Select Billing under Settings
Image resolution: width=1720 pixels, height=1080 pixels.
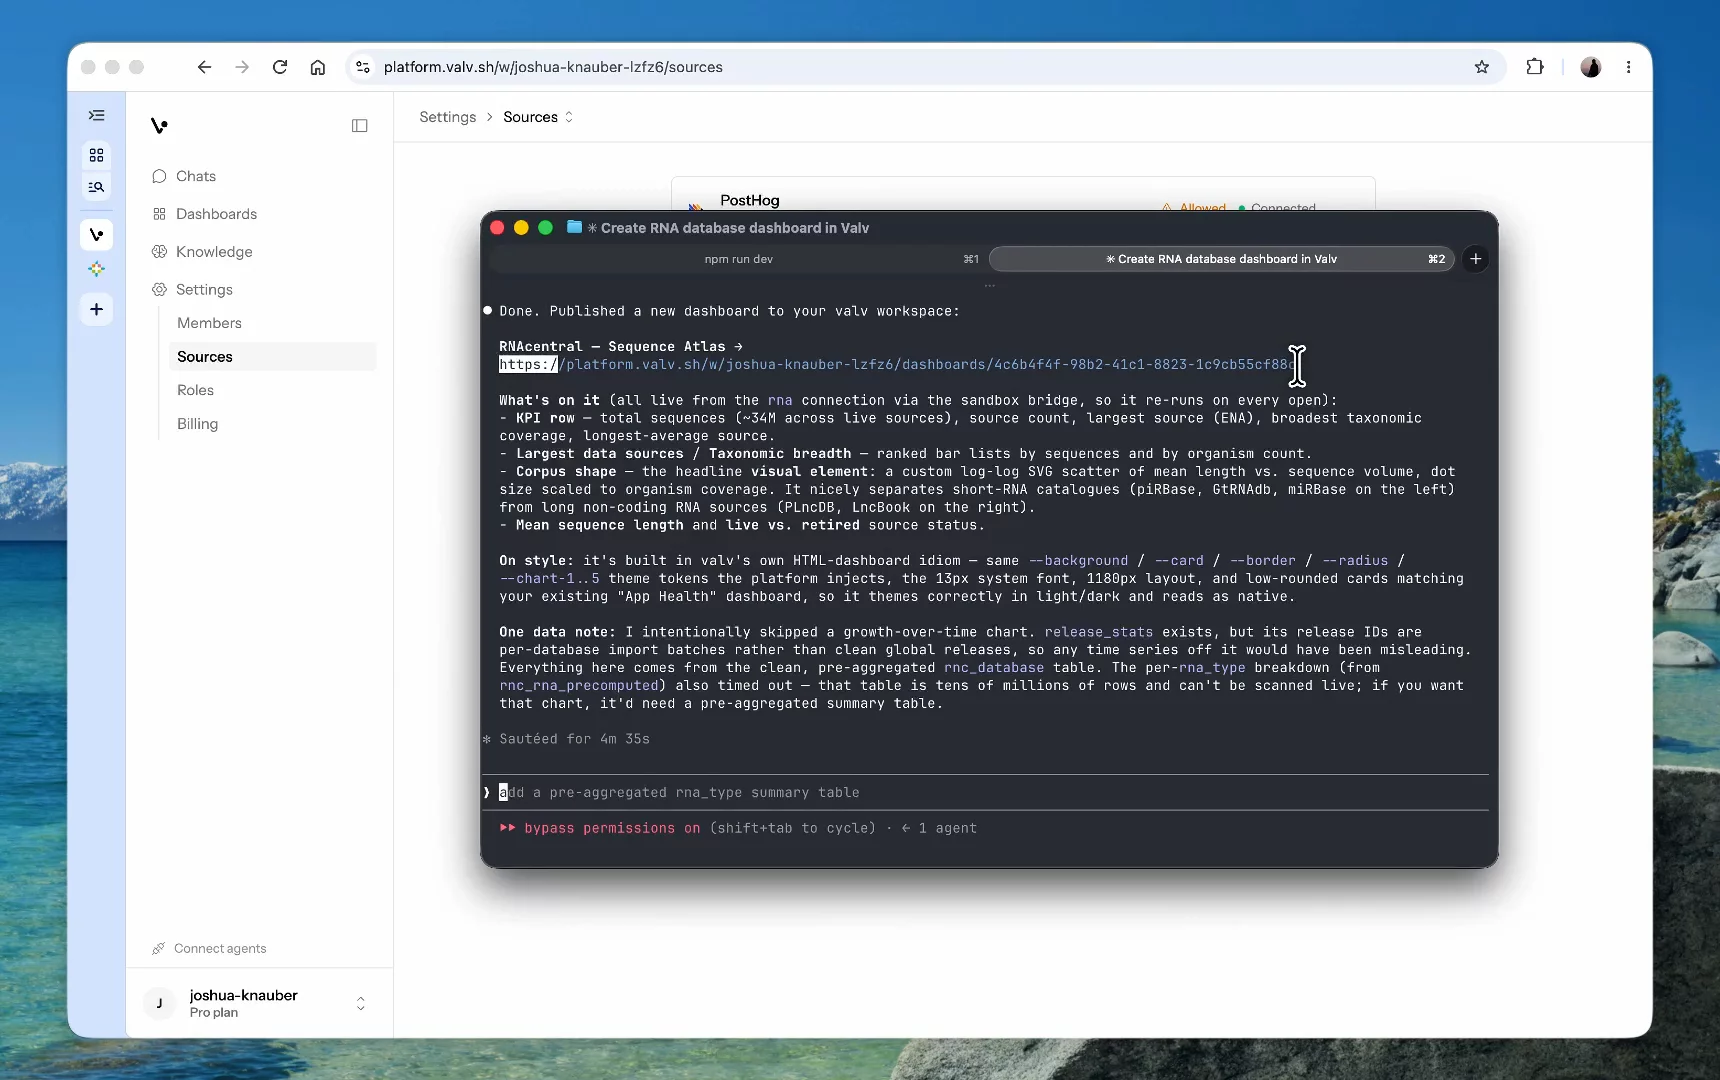tap(197, 424)
